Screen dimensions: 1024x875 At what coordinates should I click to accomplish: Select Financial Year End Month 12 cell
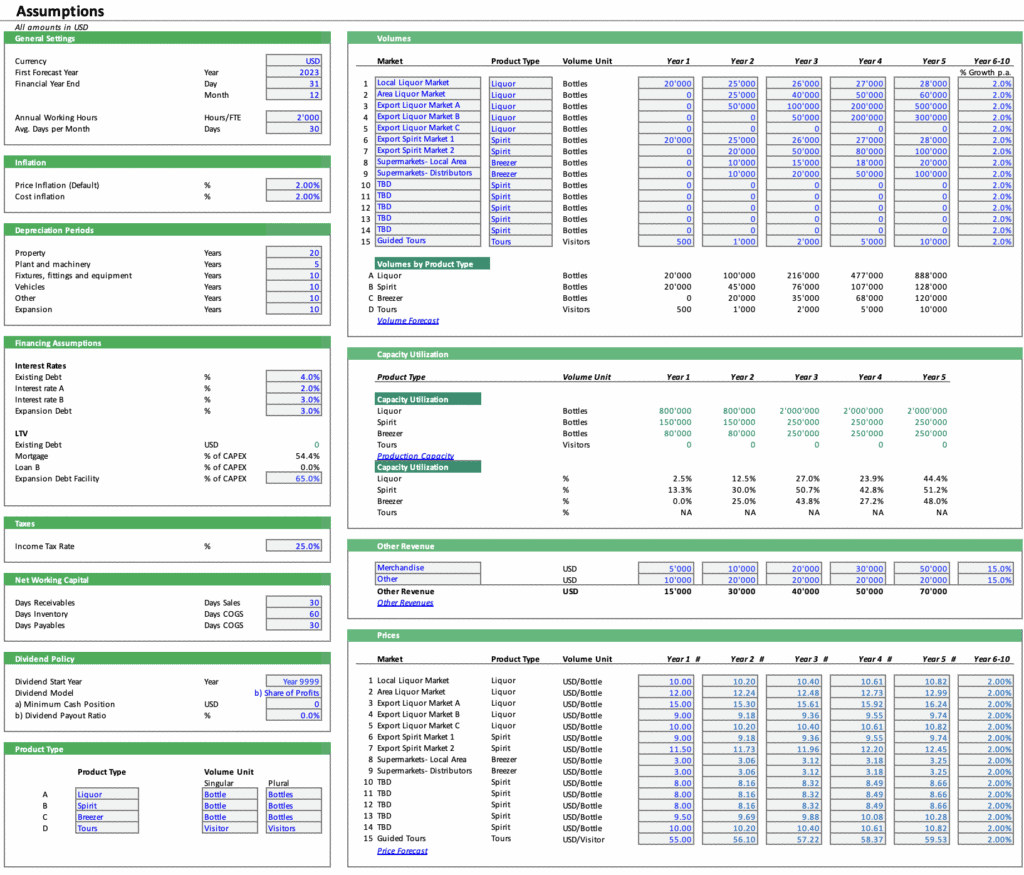(294, 95)
